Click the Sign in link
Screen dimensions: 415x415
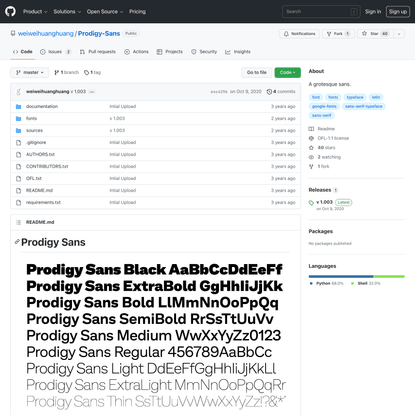click(373, 11)
